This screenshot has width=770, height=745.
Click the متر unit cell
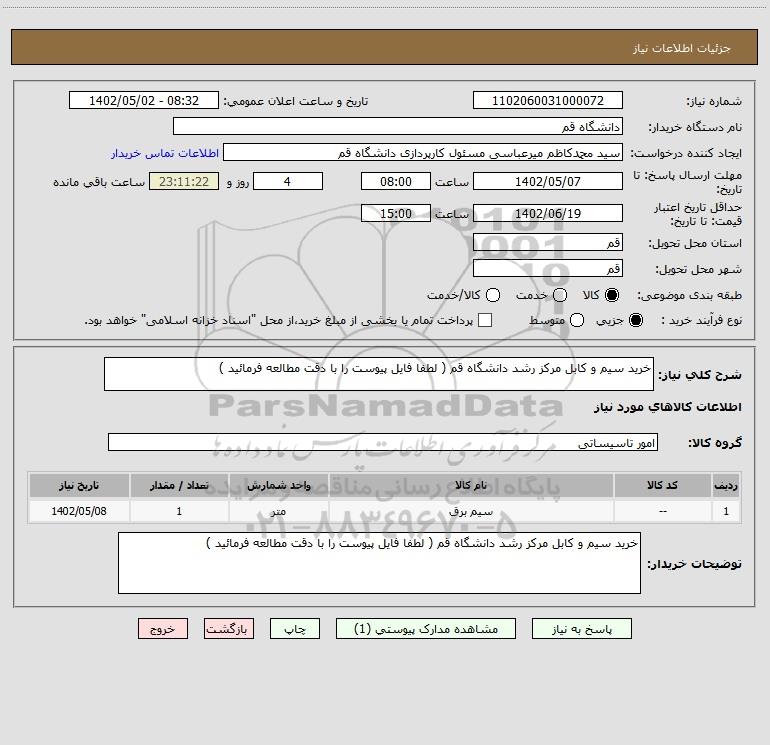pyautogui.click(x=278, y=511)
